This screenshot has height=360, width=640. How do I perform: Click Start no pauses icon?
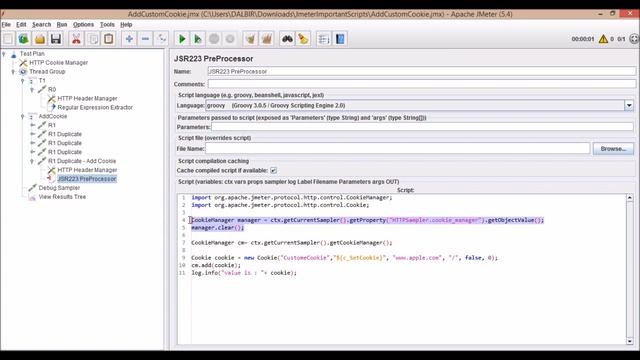click(x=198, y=39)
